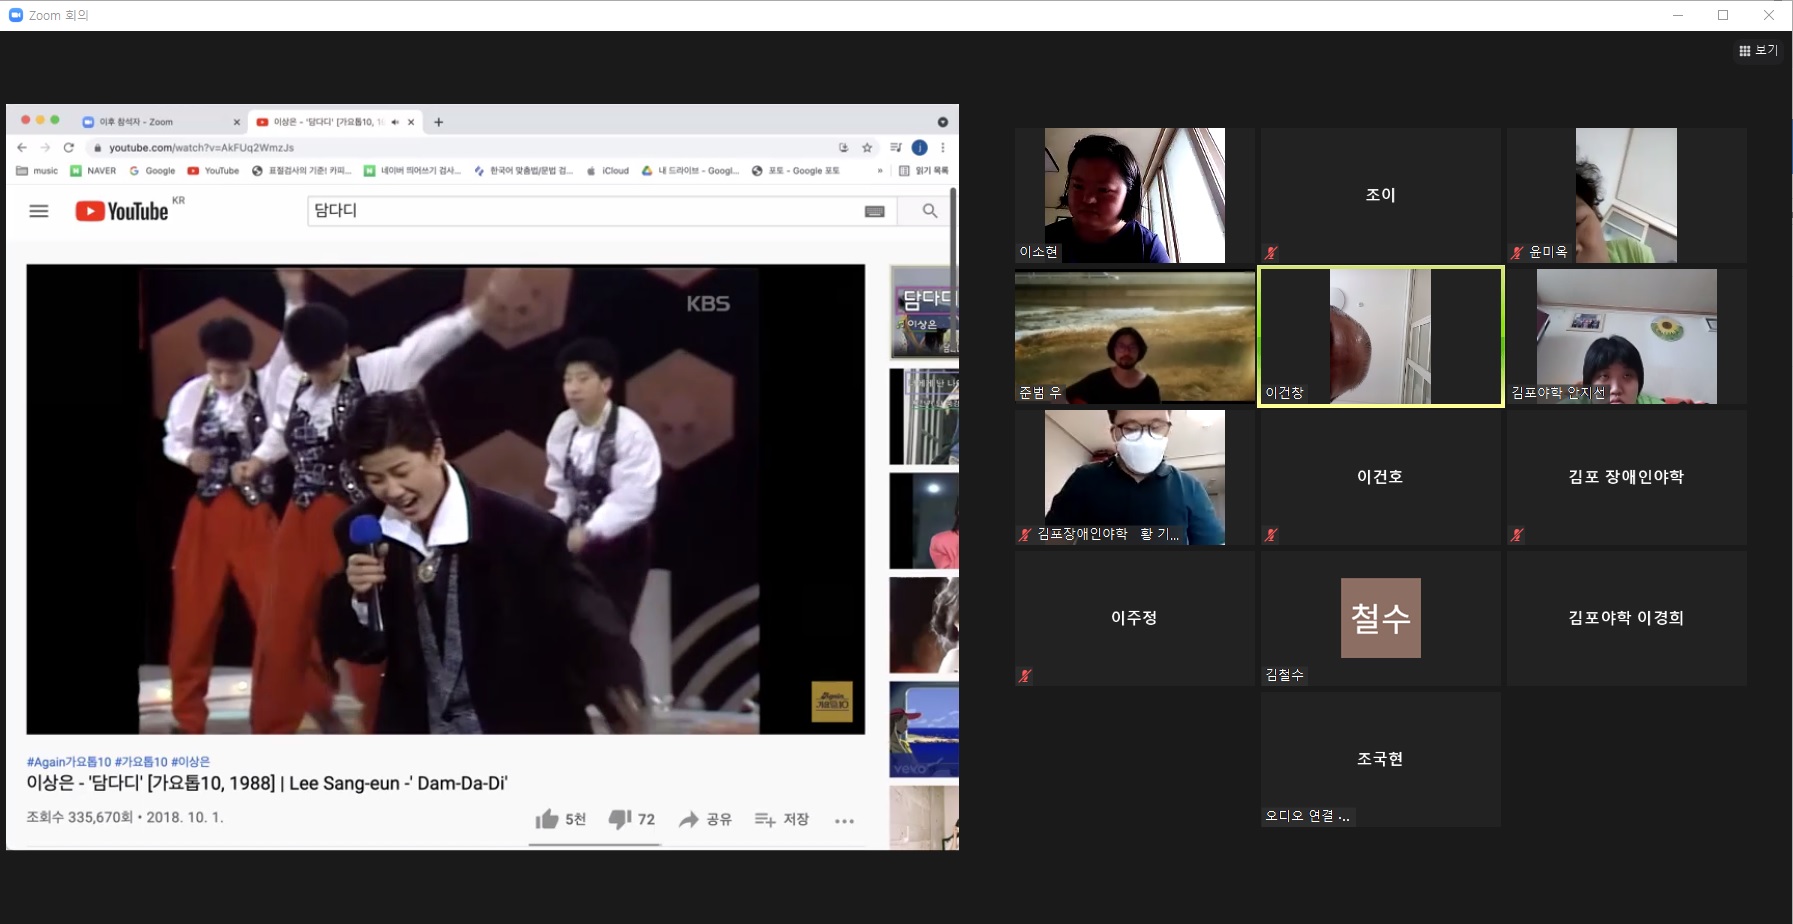This screenshot has width=1793, height=924.
Task: Open a new browser tab with plus
Action: [x=438, y=122]
